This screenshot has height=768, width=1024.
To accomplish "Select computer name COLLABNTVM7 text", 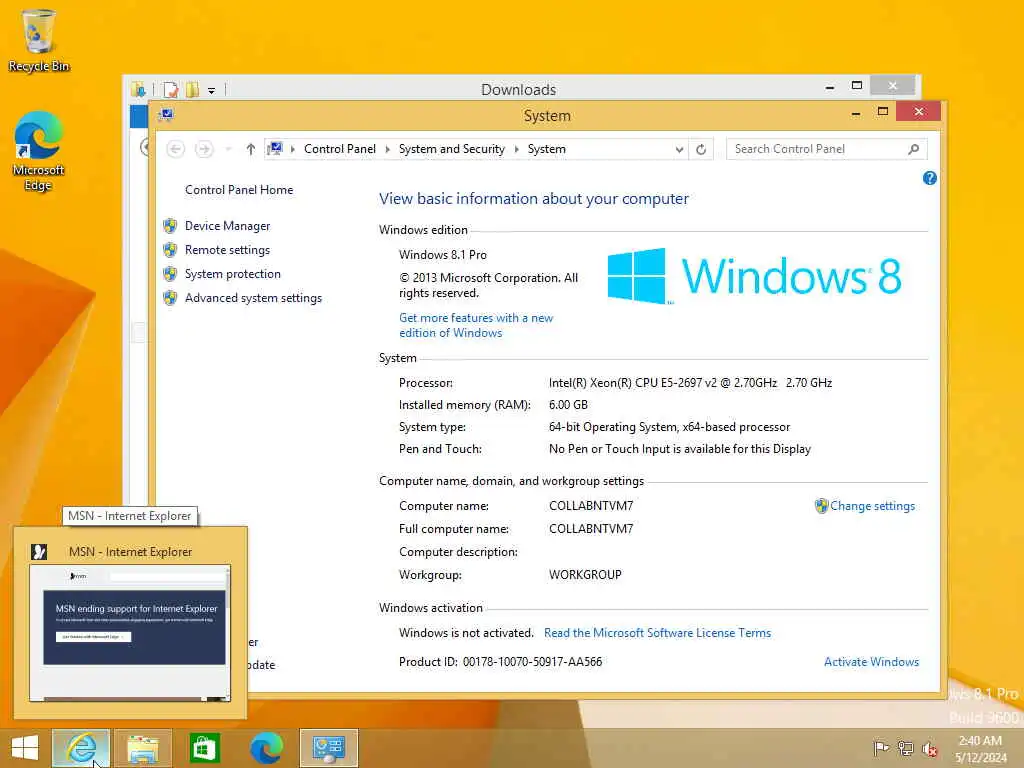I will click(591, 506).
